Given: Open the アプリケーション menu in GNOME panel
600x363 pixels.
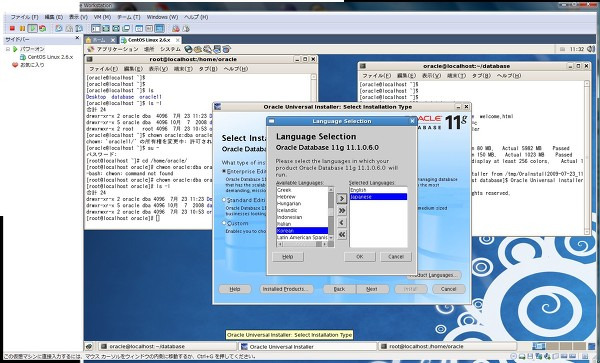Looking at the screenshot, I should (x=117, y=49).
